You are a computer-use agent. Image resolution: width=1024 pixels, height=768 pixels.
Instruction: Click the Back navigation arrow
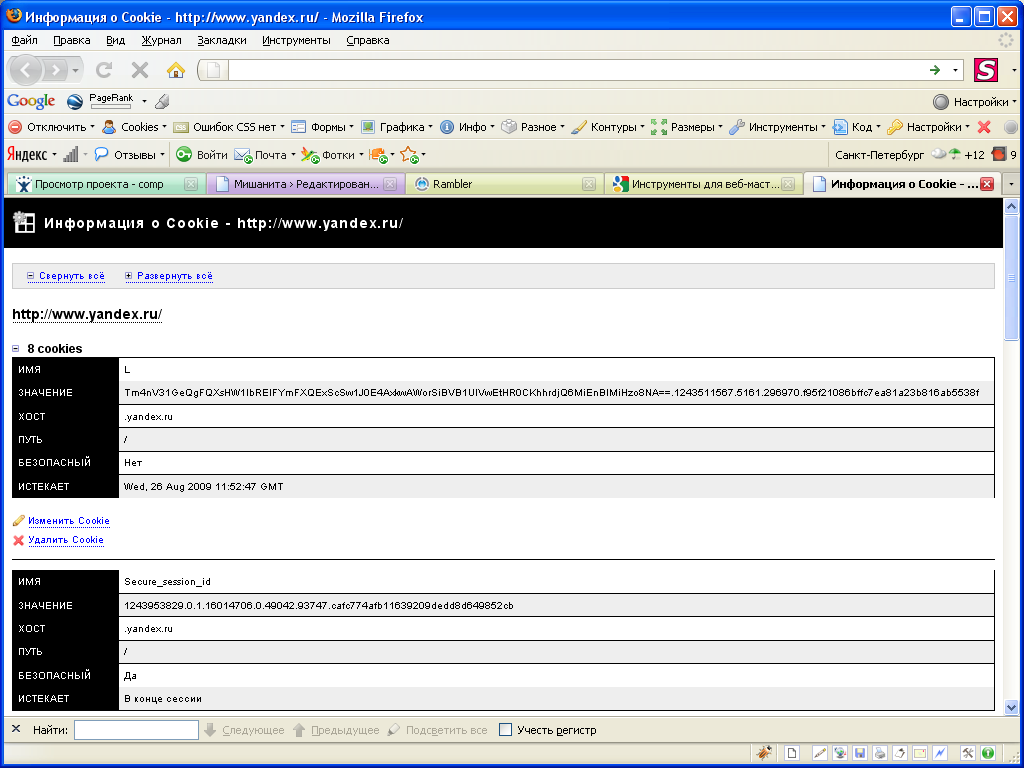point(25,69)
